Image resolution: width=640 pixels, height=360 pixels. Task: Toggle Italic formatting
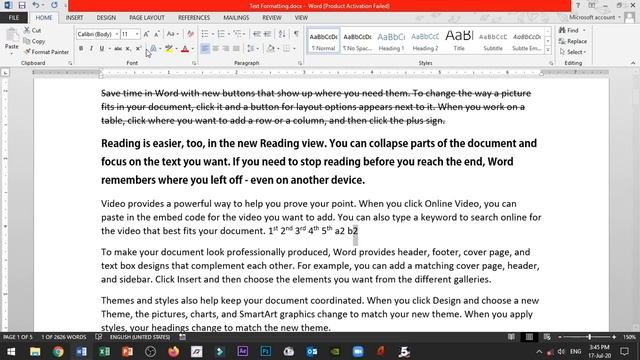click(91, 49)
